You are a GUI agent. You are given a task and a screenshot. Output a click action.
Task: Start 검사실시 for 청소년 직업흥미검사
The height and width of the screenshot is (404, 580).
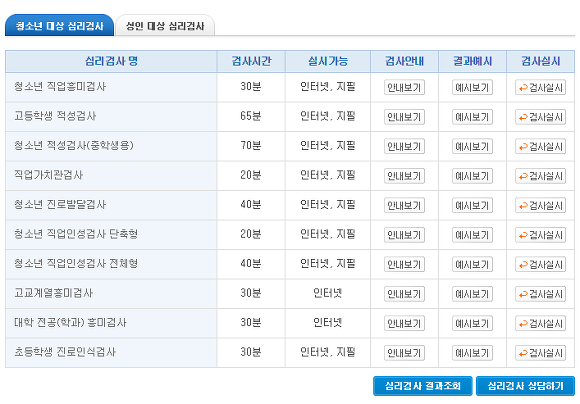pyautogui.click(x=540, y=88)
